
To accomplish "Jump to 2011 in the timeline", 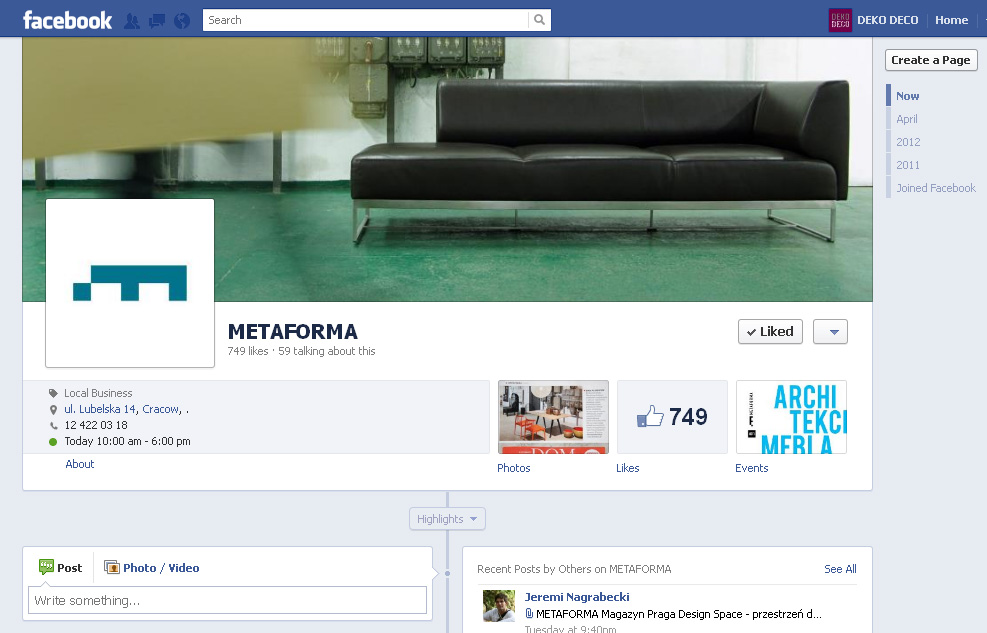I will (x=908, y=165).
